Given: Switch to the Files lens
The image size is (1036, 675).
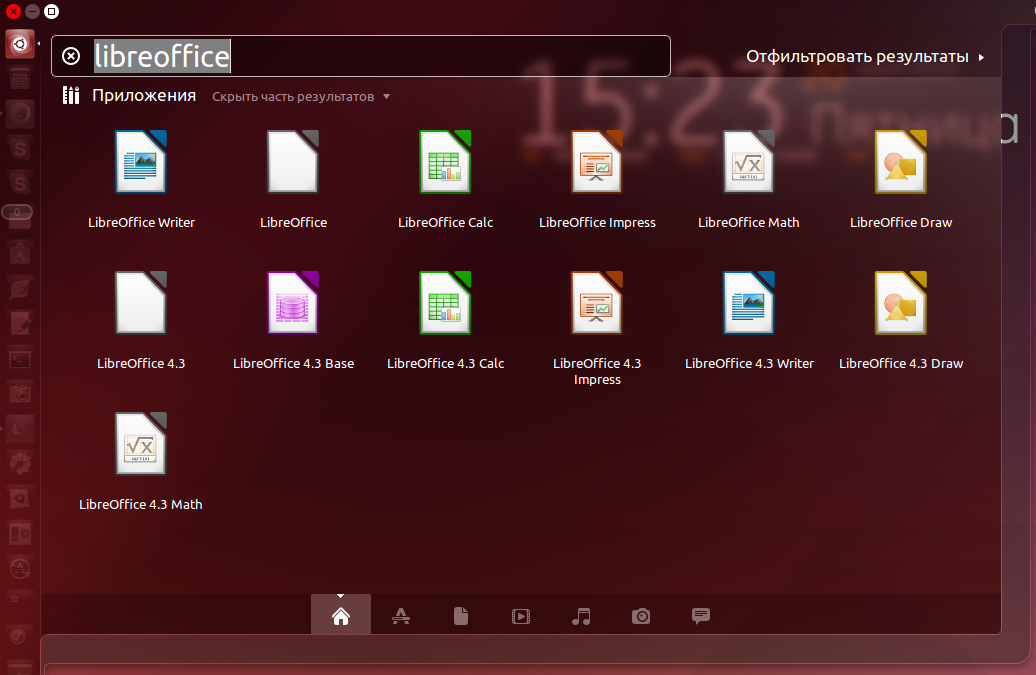Looking at the screenshot, I should (461, 616).
